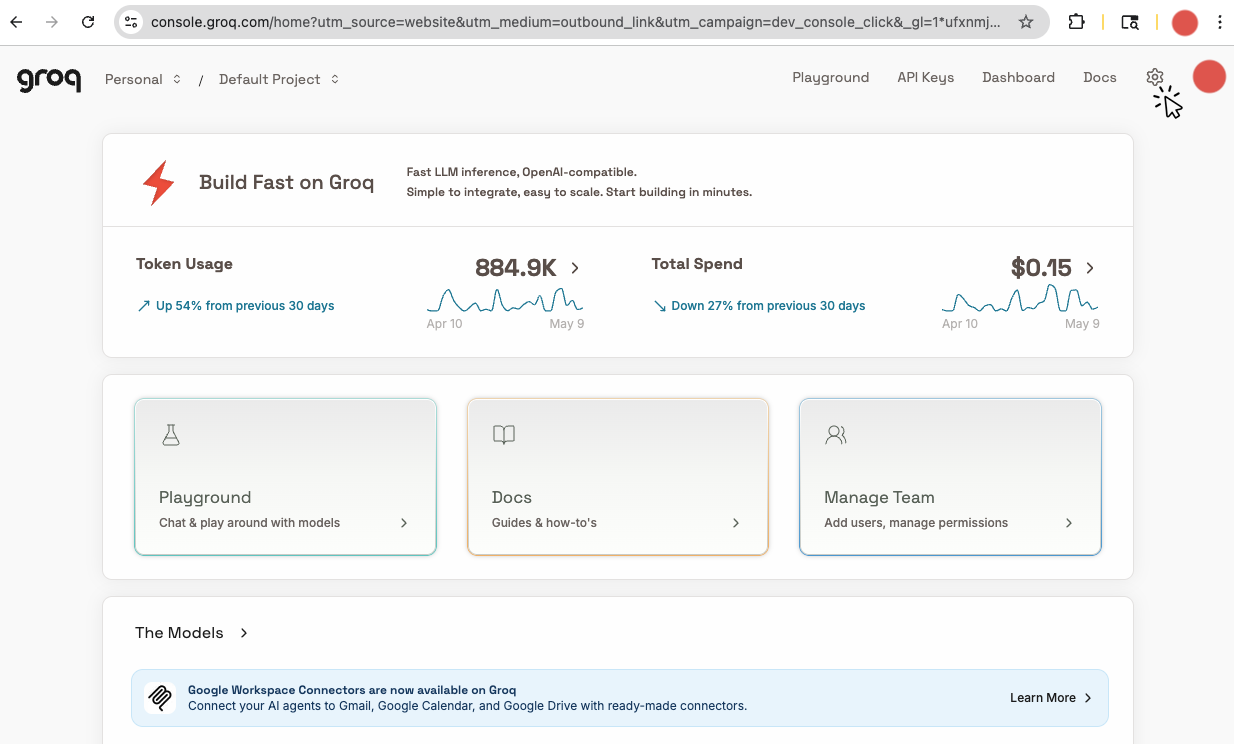Click the 'Build Fast on Groq' heading
The width and height of the screenshot is (1234, 744).
287,182
